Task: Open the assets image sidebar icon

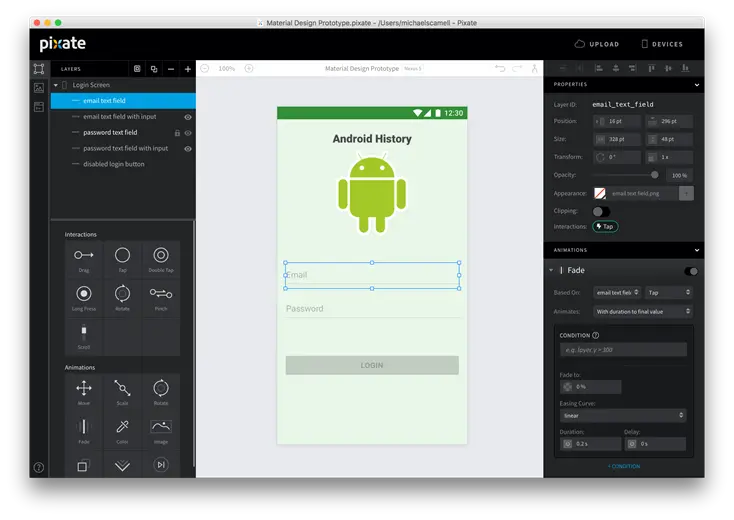Action: (x=39, y=88)
